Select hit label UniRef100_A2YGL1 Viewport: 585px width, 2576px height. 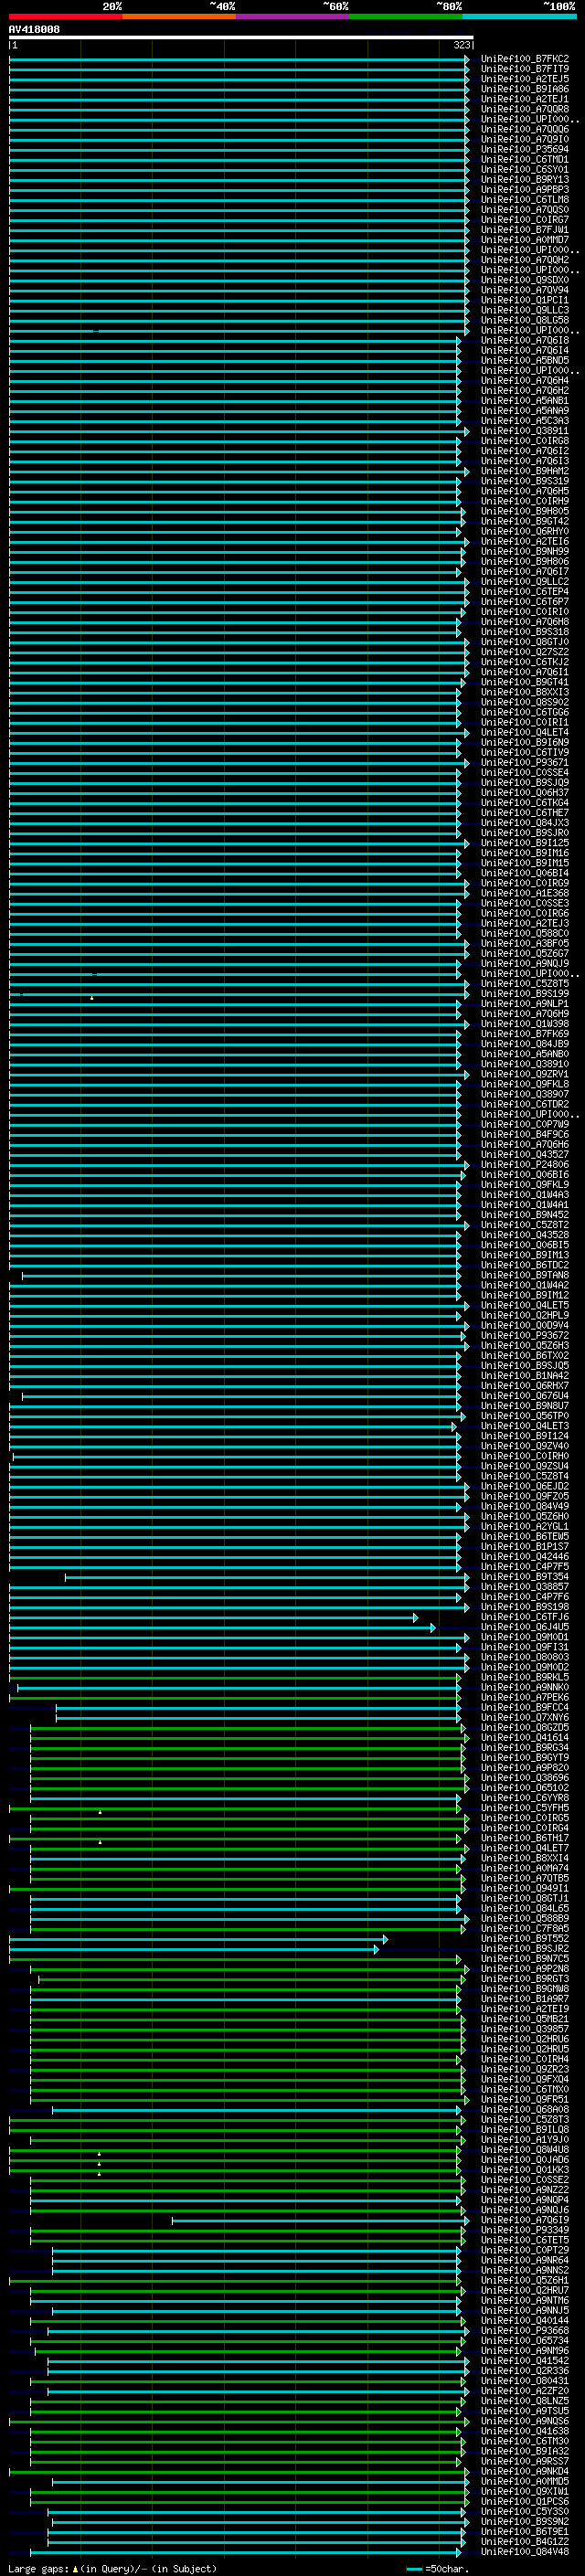click(x=525, y=1527)
